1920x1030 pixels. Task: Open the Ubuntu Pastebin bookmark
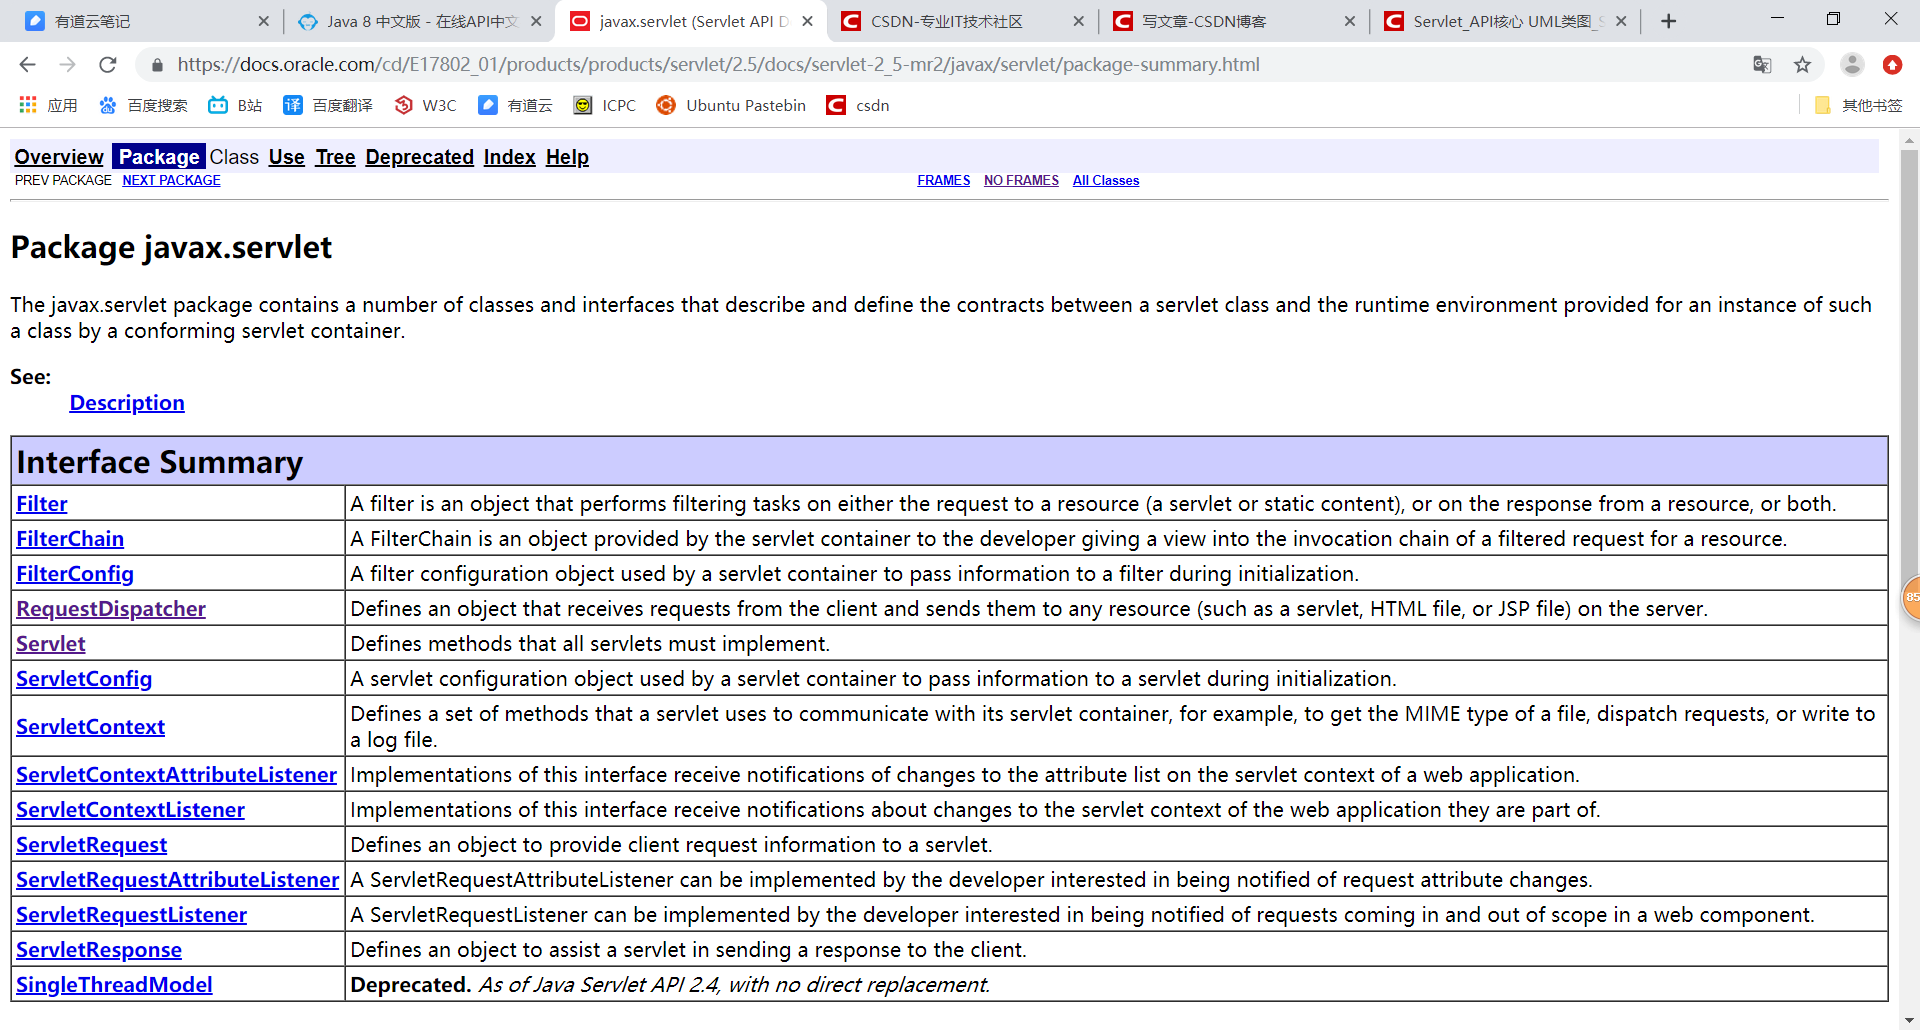(731, 105)
